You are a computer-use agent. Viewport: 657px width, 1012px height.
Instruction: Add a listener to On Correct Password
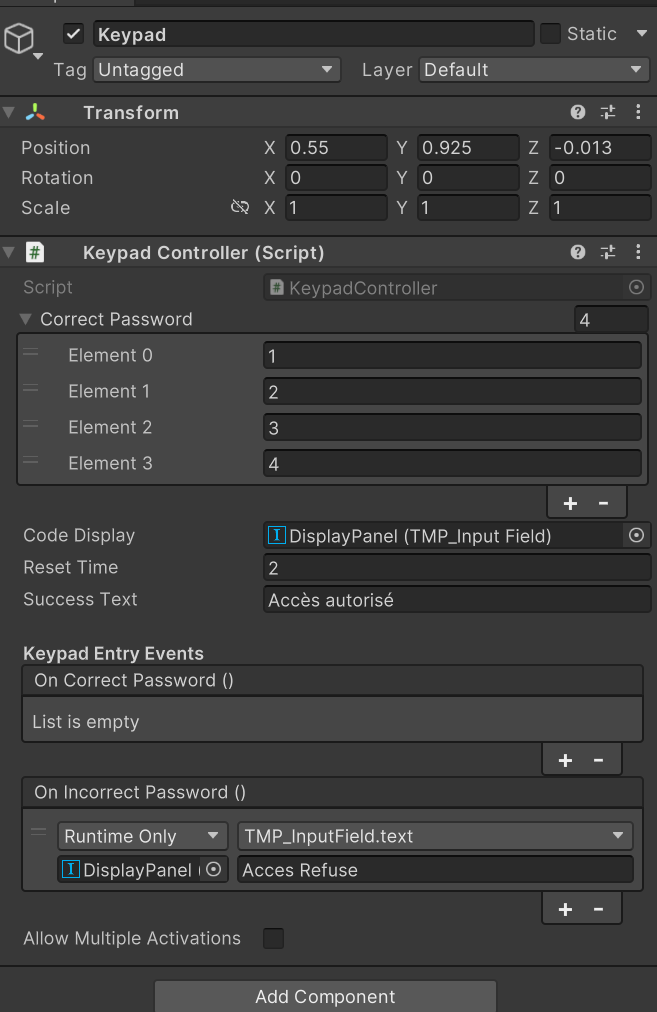(565, 760)
